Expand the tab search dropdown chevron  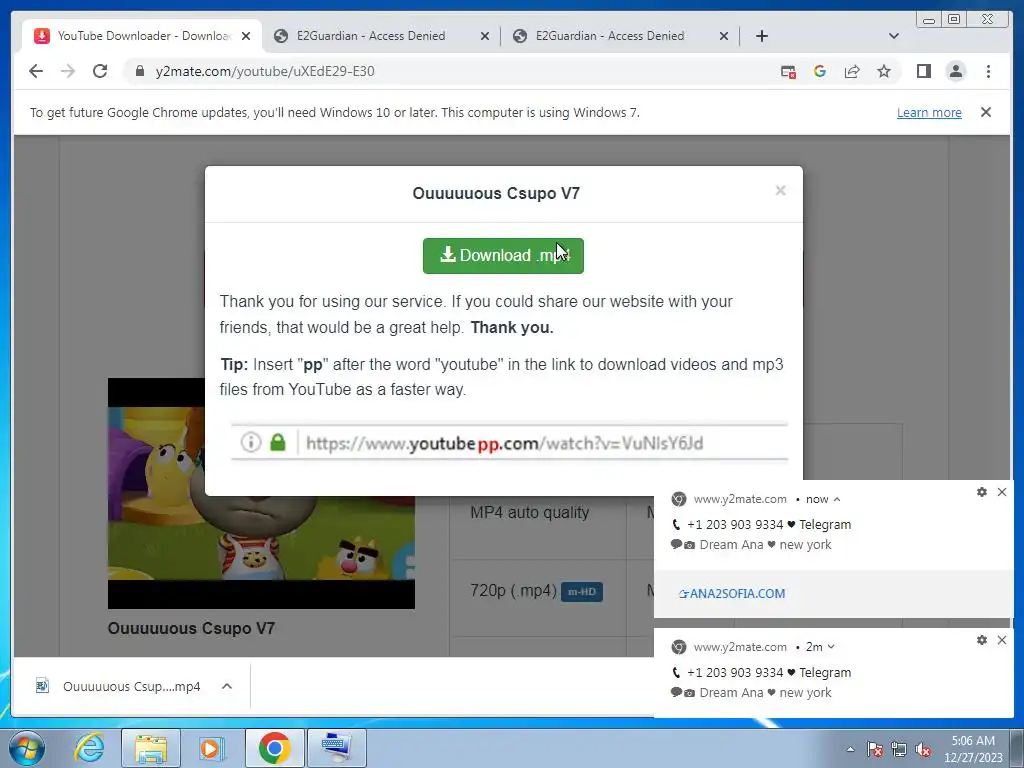tap(893, 36)
